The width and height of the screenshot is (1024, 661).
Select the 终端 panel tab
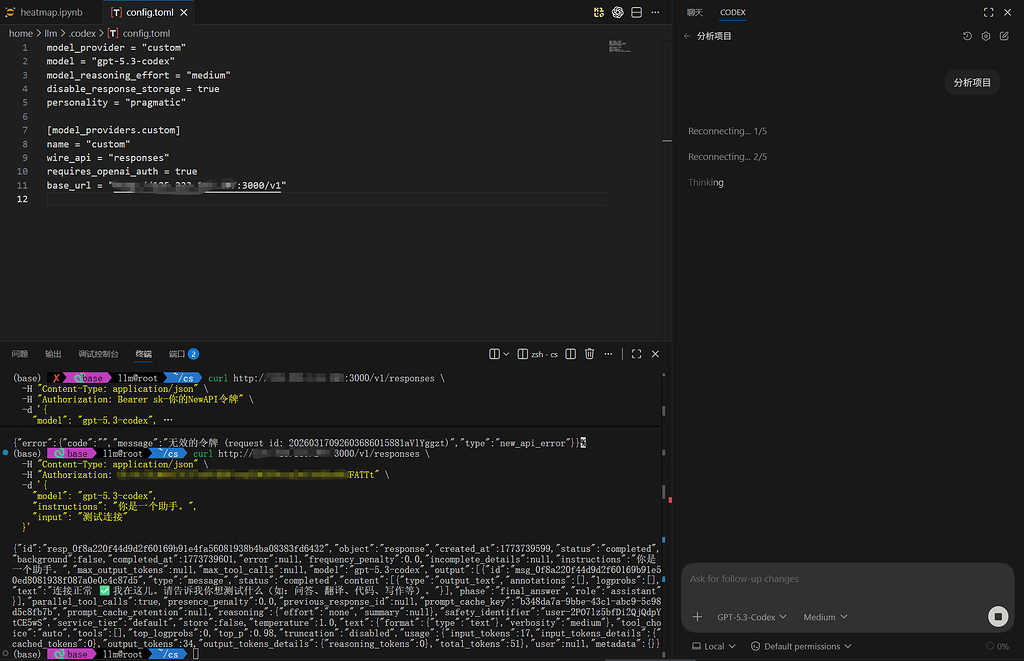144,354
